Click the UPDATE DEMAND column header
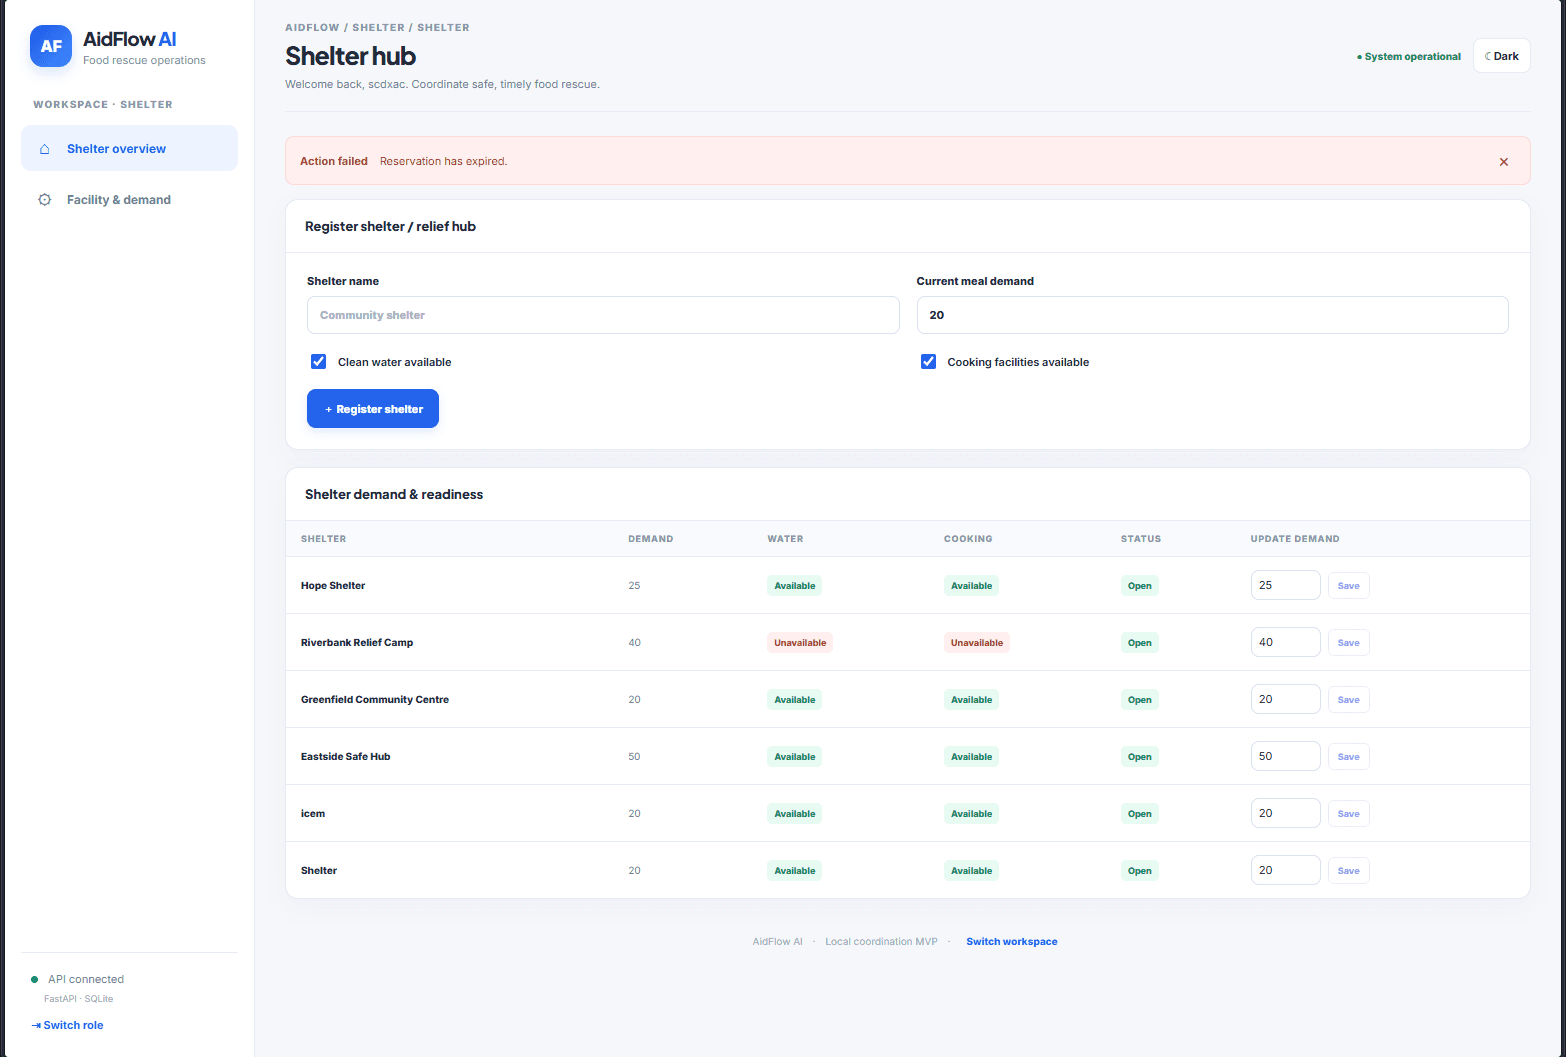The image size is (1566, 1057). coord(1295,539)
